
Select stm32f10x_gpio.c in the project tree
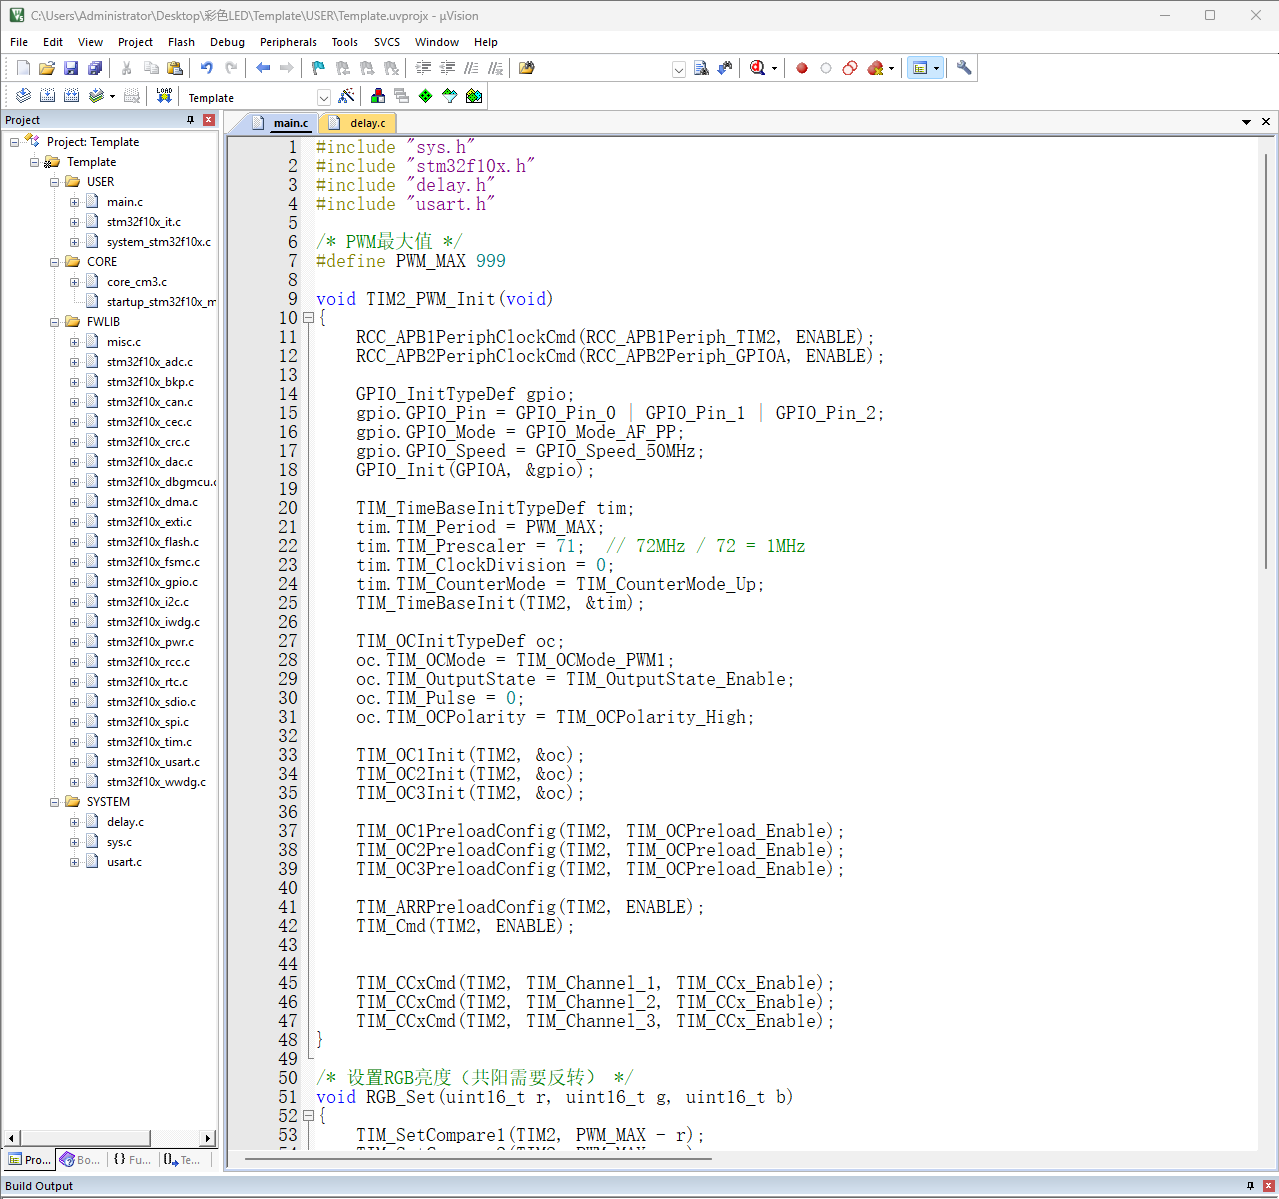point(152,582)
